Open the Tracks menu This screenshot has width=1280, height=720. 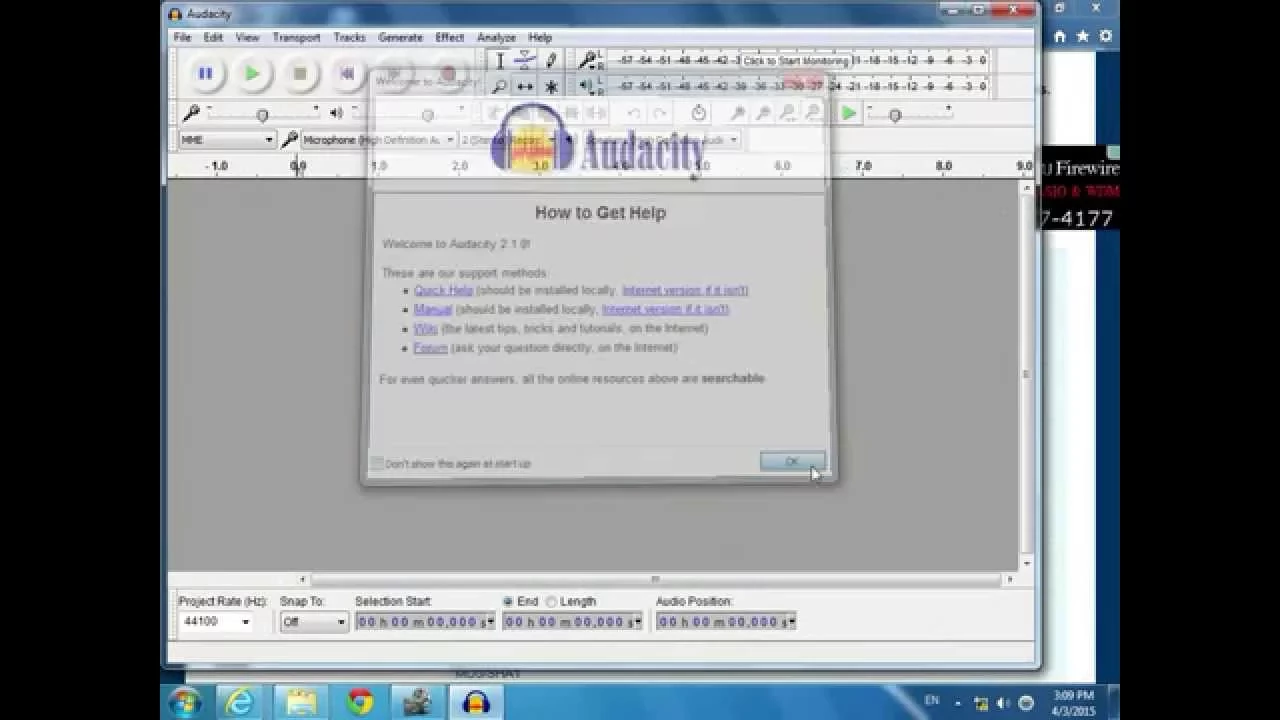click(x=349, y=37)
